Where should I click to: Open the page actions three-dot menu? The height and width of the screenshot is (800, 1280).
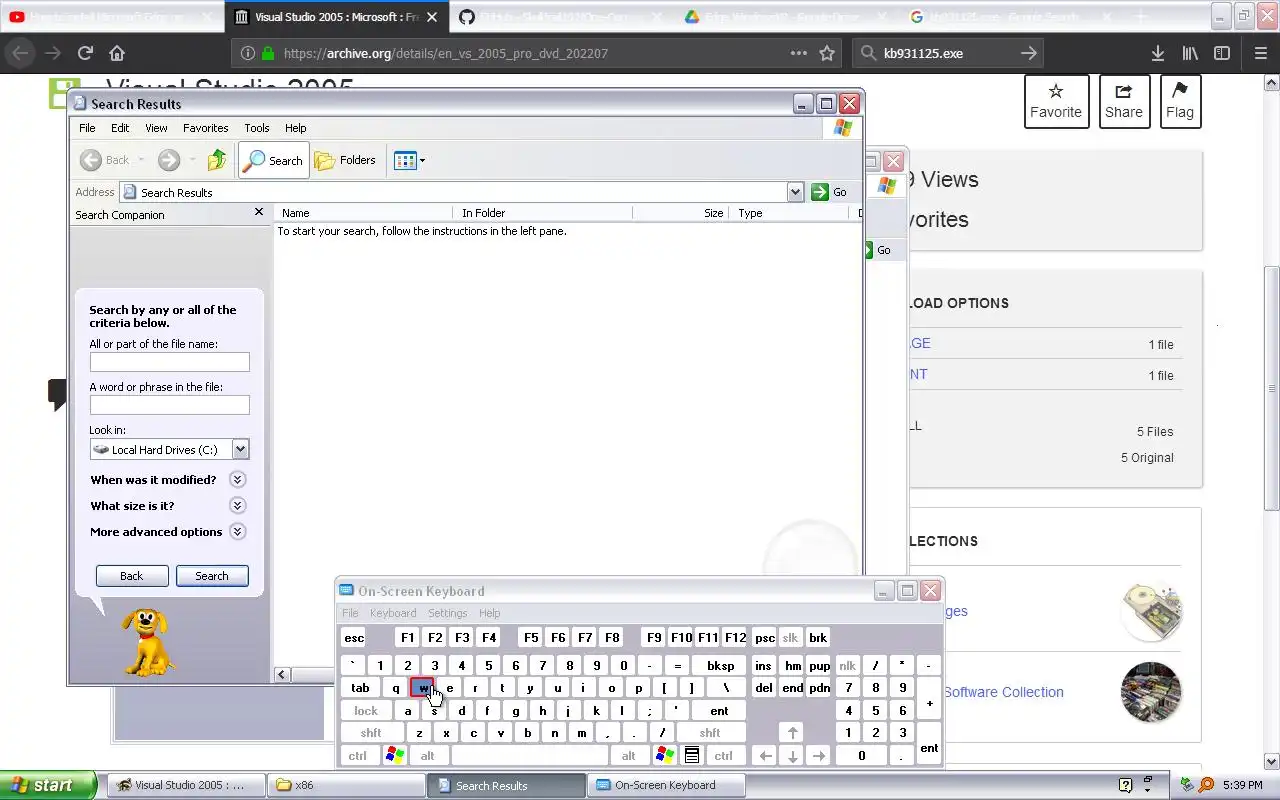798,53
